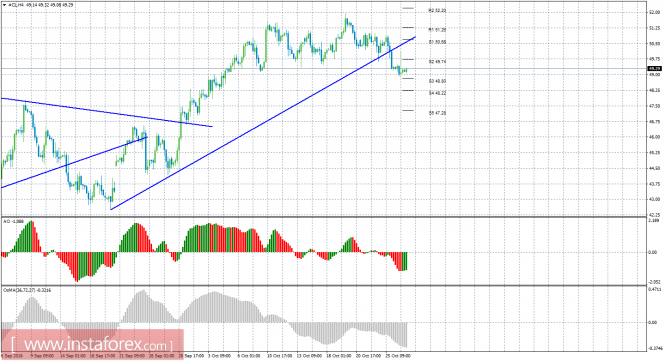Click the divider between the AO and OsMA panels

pos(324,285)
